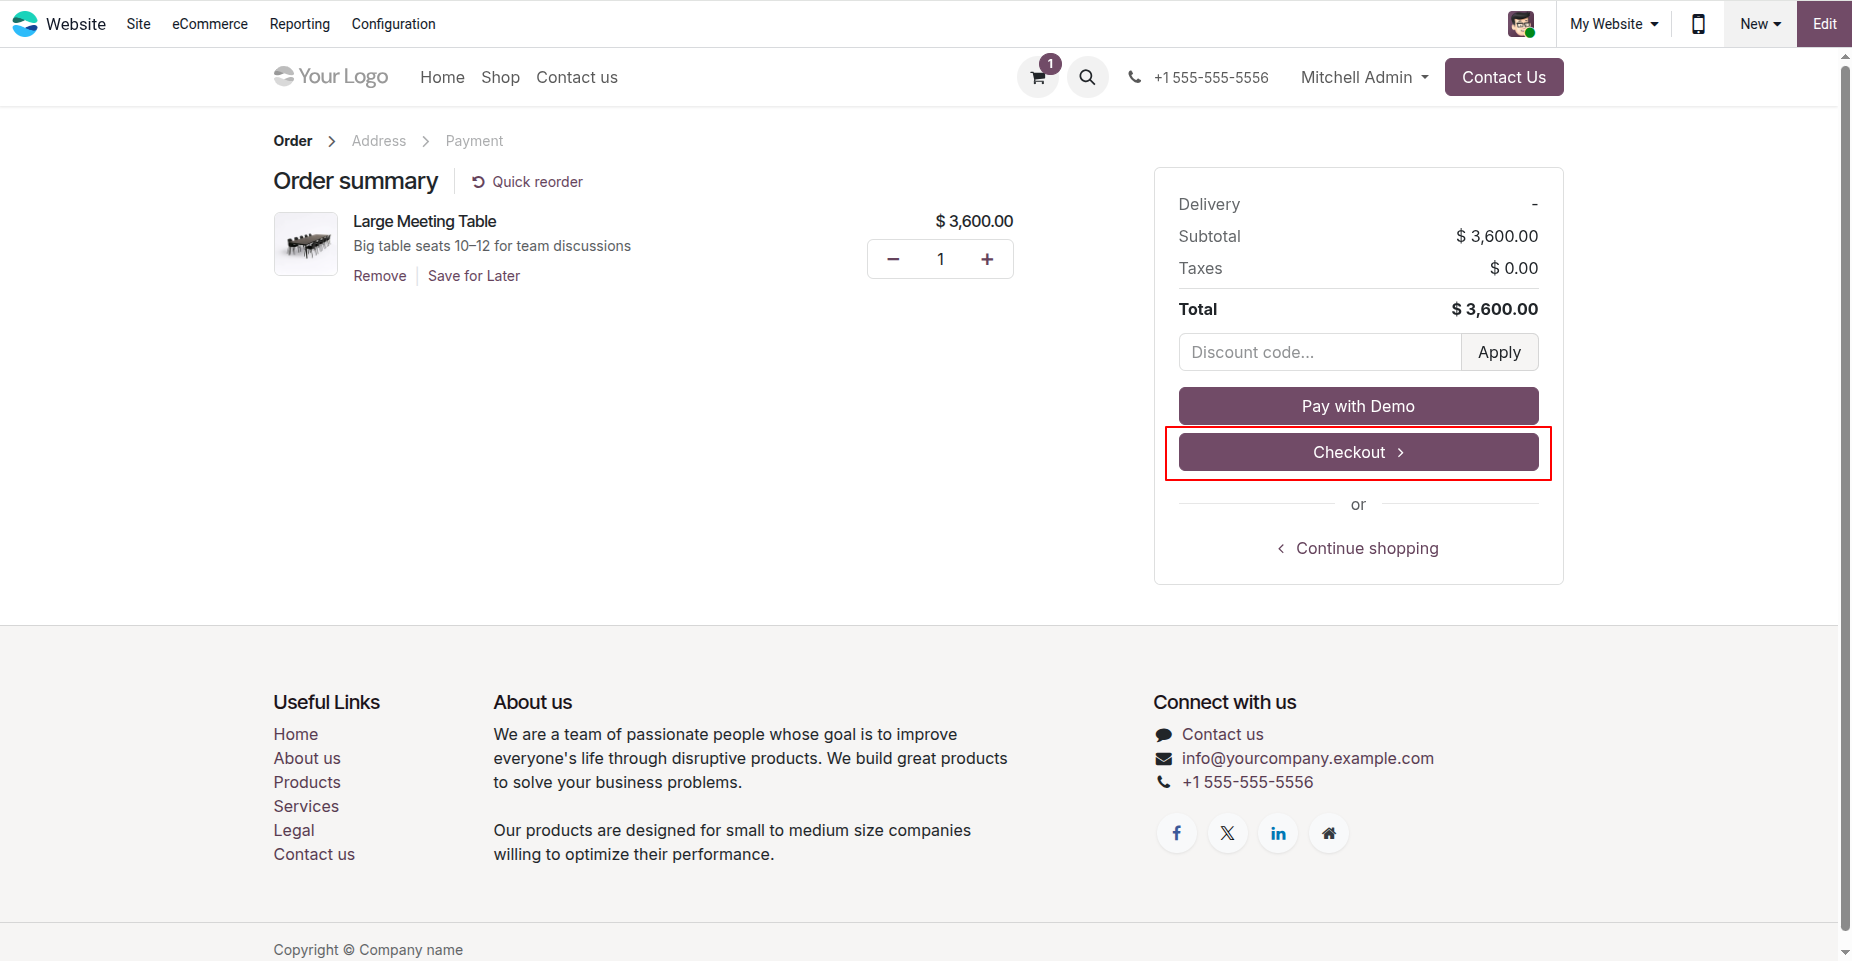This screenshot has width=1852, height=961.
Task: Open the Facebook social icon
Action: click(x=1176, y=833)
